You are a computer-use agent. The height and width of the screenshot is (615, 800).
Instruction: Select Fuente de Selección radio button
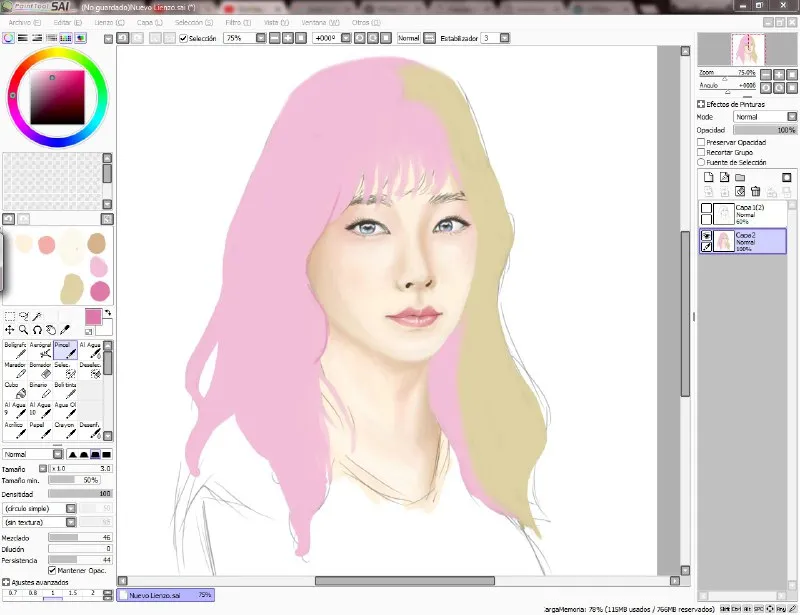coord(701,162)
